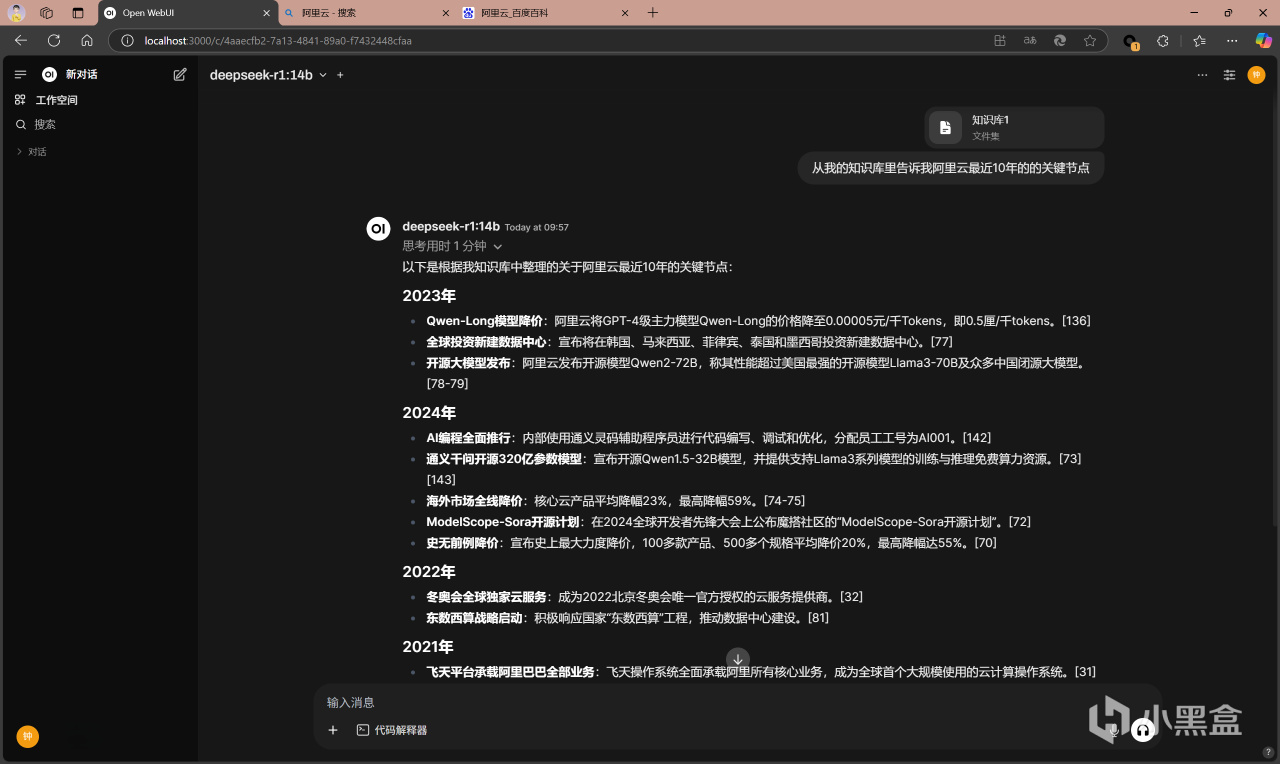Translate the page with the aあ icon
This screenshot has height=764, width=1280.
pos(1030,41)
